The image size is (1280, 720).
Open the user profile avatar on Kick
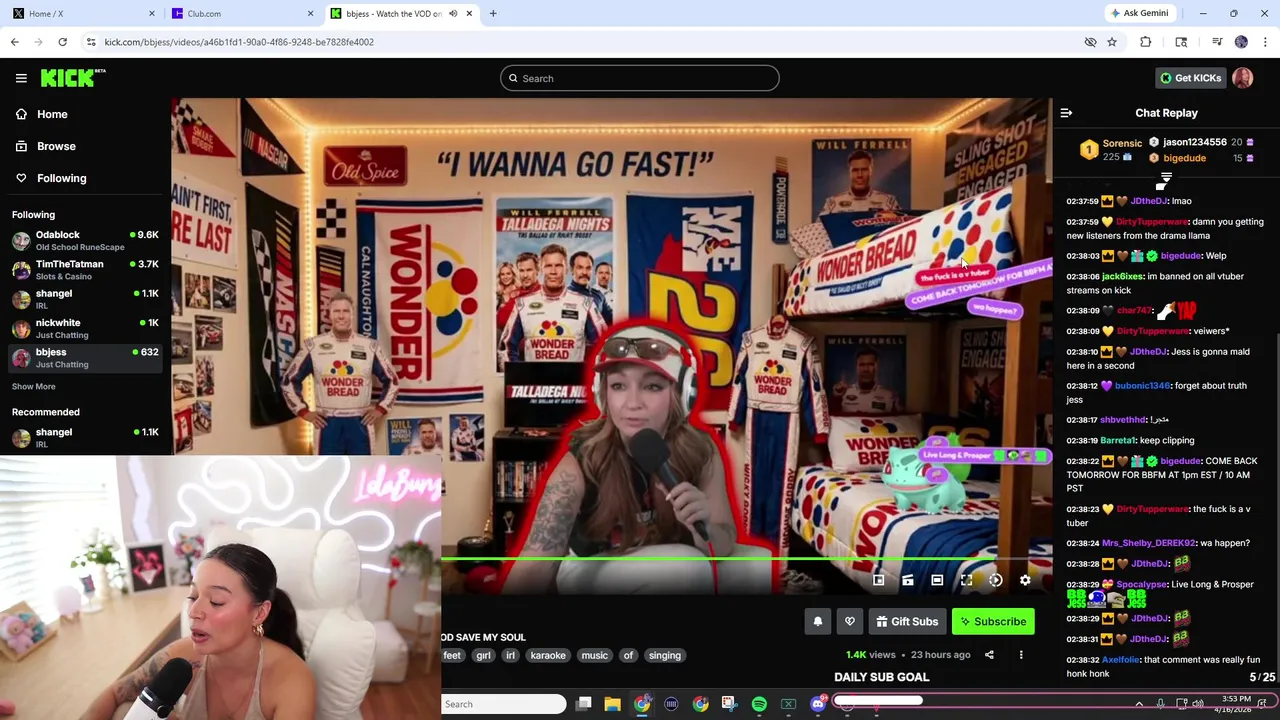tap(1242, 78)
